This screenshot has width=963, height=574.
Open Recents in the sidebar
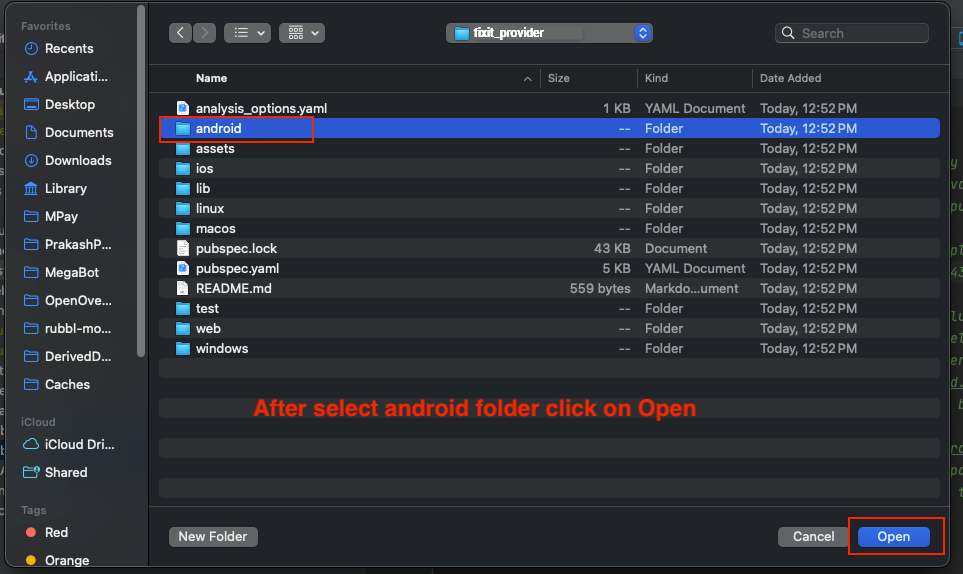[69, 48]
